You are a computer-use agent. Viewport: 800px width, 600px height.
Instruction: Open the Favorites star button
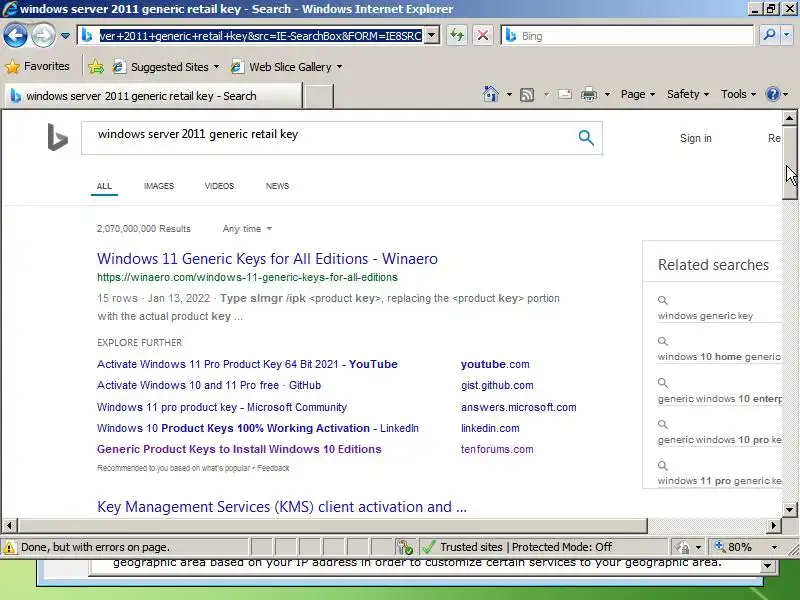[x=37, y=66]
